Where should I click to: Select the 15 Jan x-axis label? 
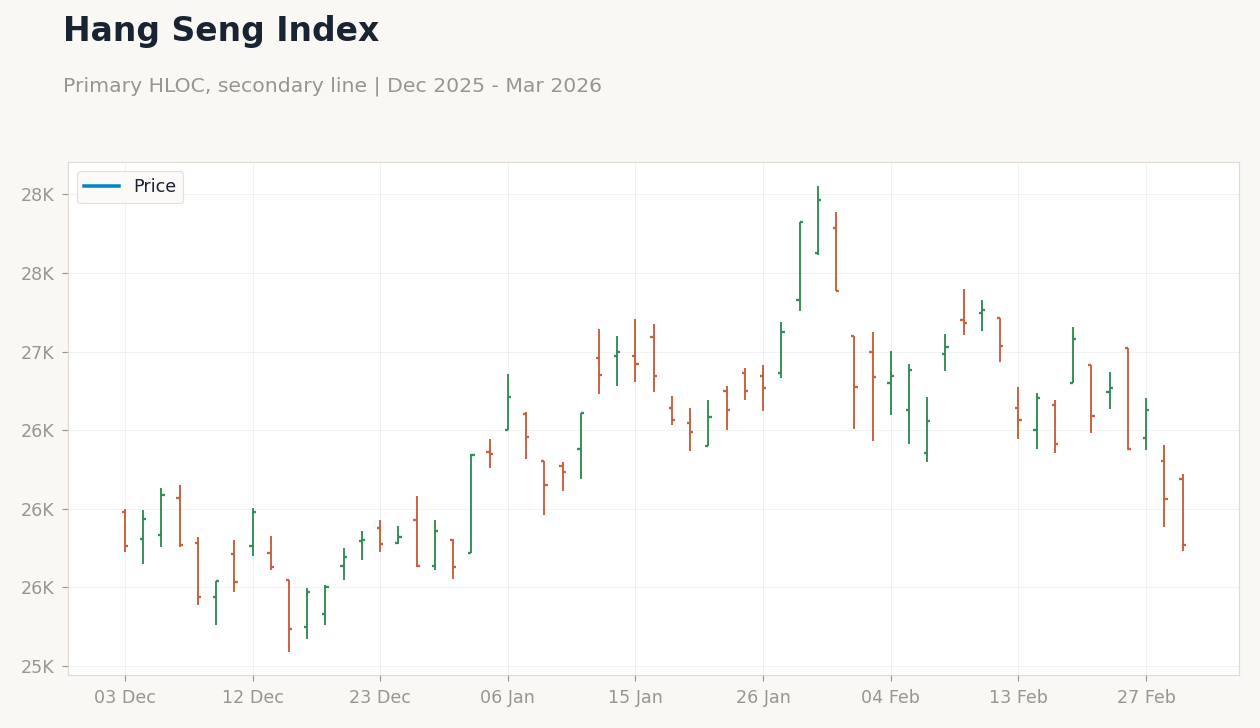coord(635,698)
